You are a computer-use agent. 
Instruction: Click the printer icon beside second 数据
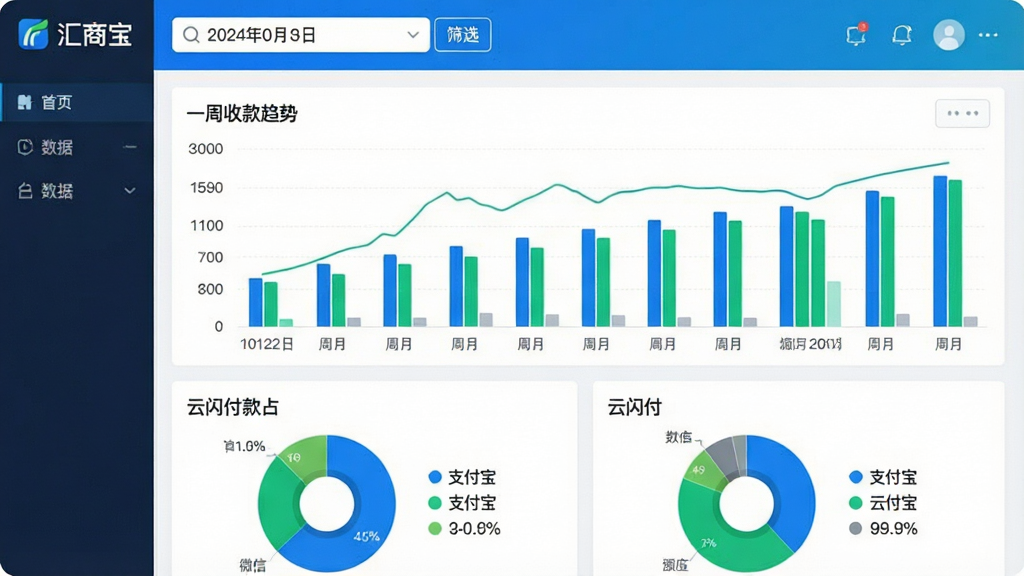point(25,191)
